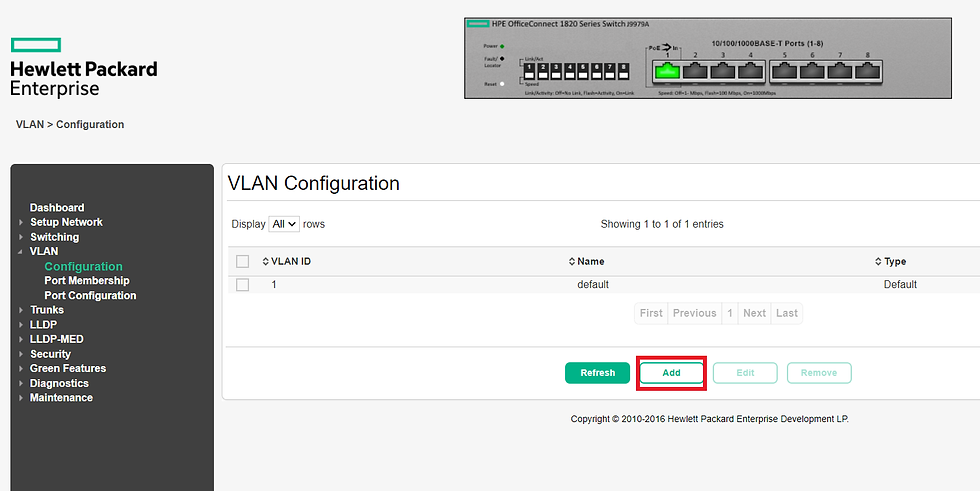Click port 2 on the switch diagram
The height and width of the screenshot is (491, 980).
(x=695, y=72)
